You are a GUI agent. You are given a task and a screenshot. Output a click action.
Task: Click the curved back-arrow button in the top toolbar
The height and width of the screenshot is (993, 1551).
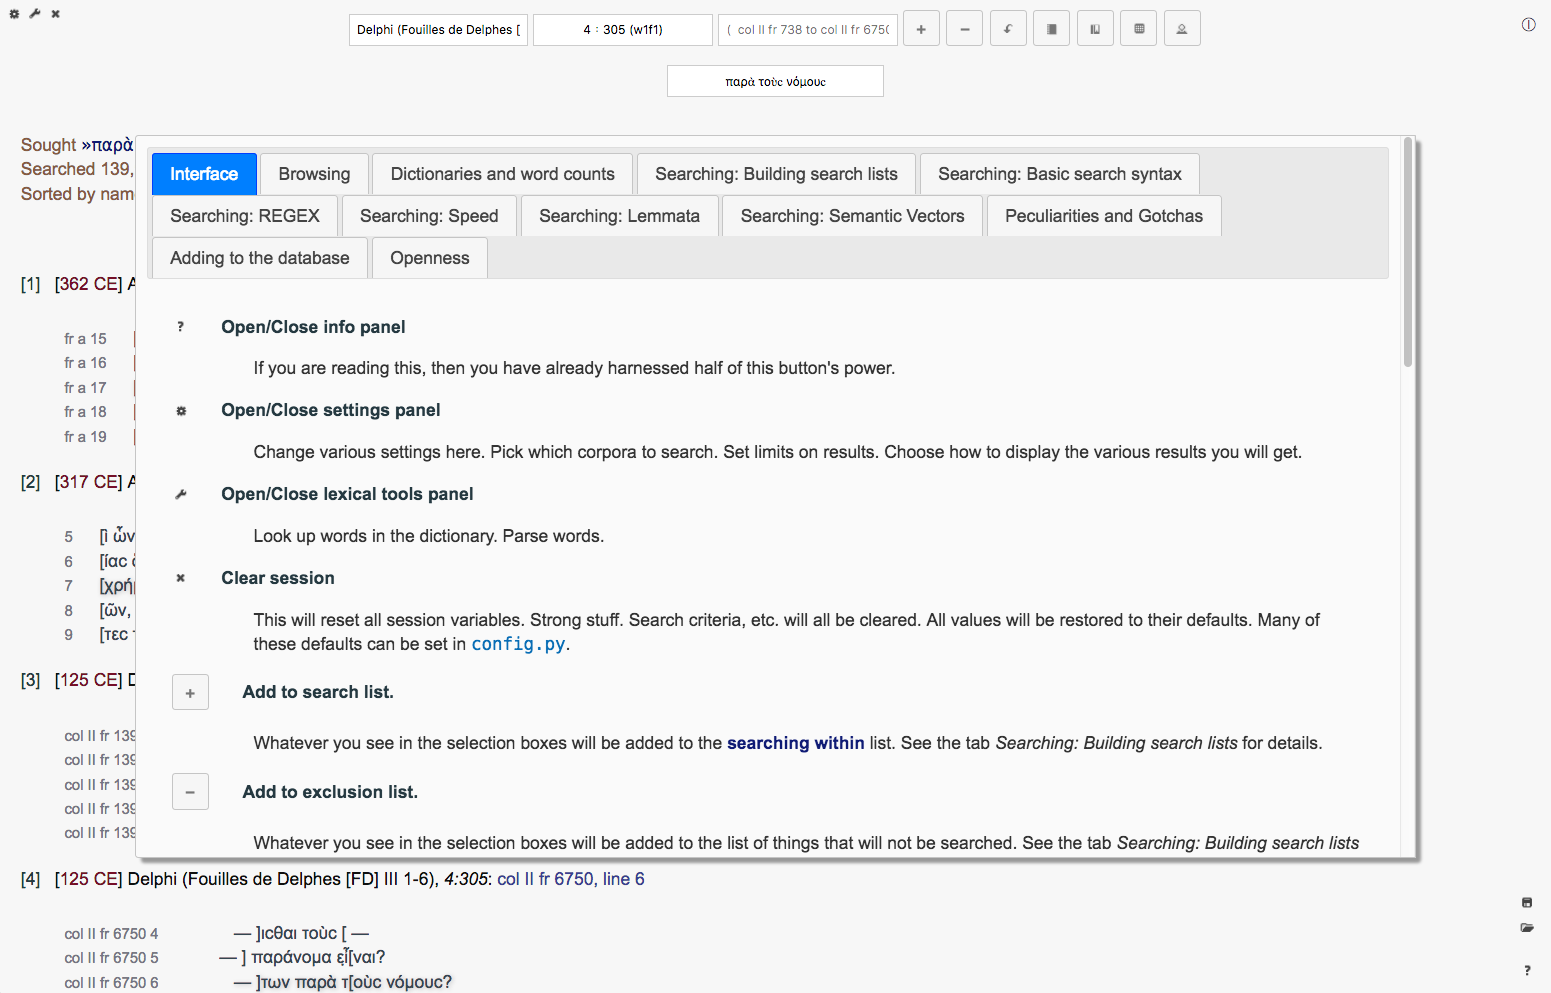(x=1008, y=29)
